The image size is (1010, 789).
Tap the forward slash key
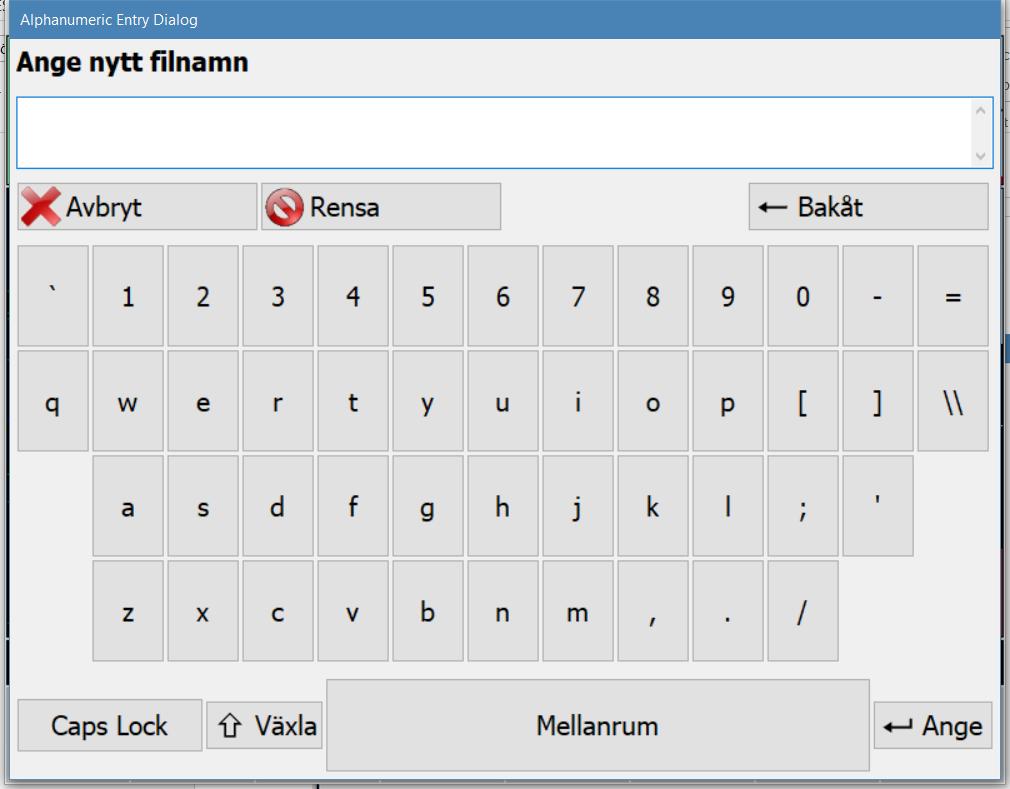[x=803, y=611]
